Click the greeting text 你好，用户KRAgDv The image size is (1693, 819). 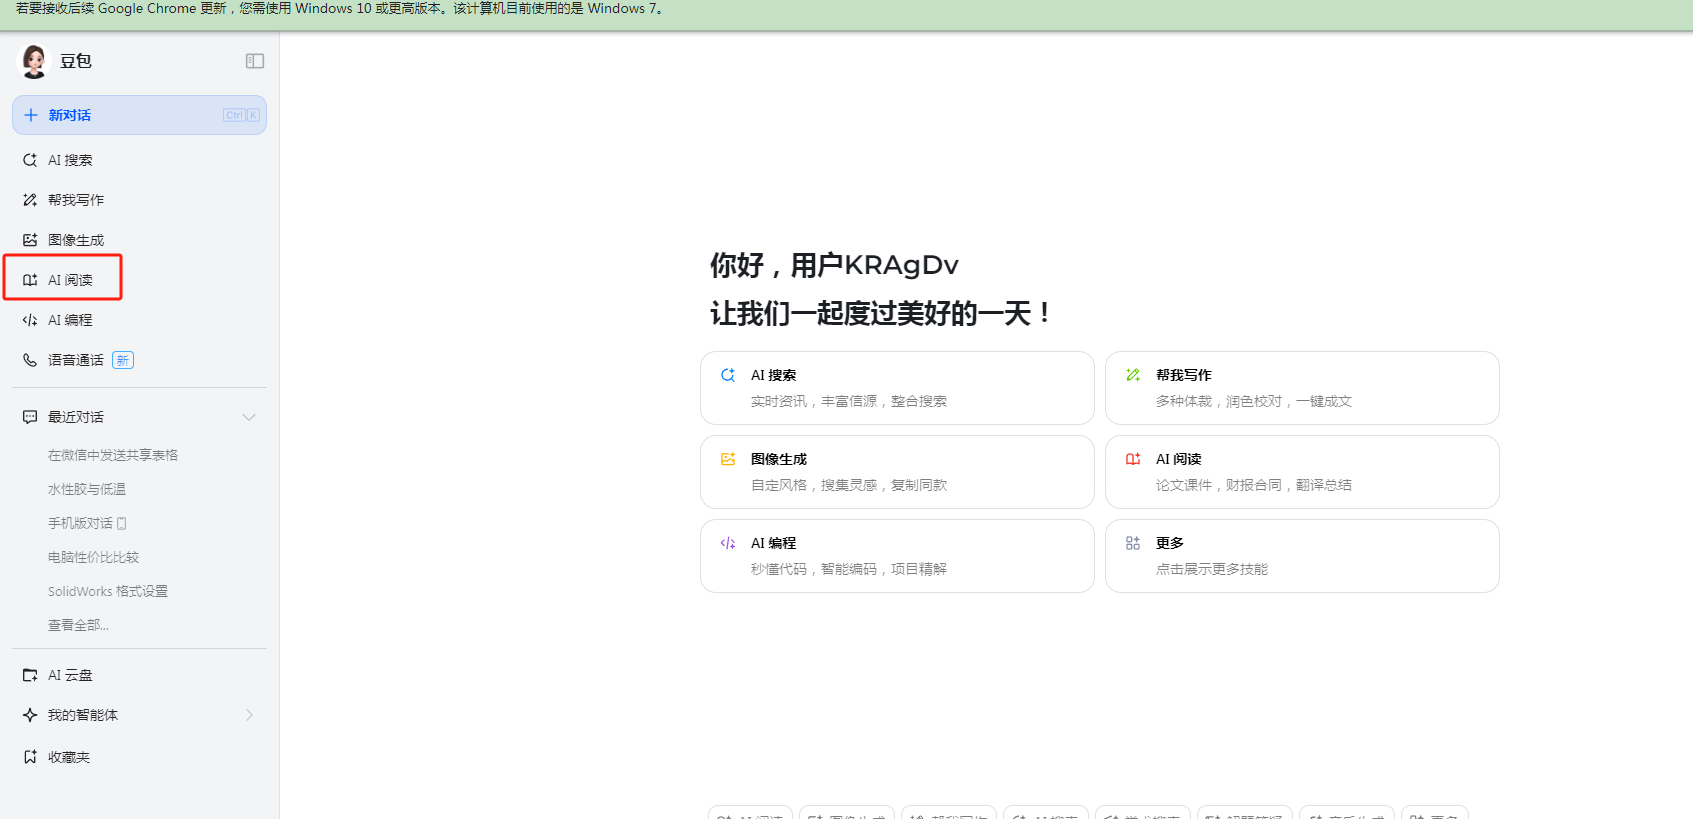(834, 265)
